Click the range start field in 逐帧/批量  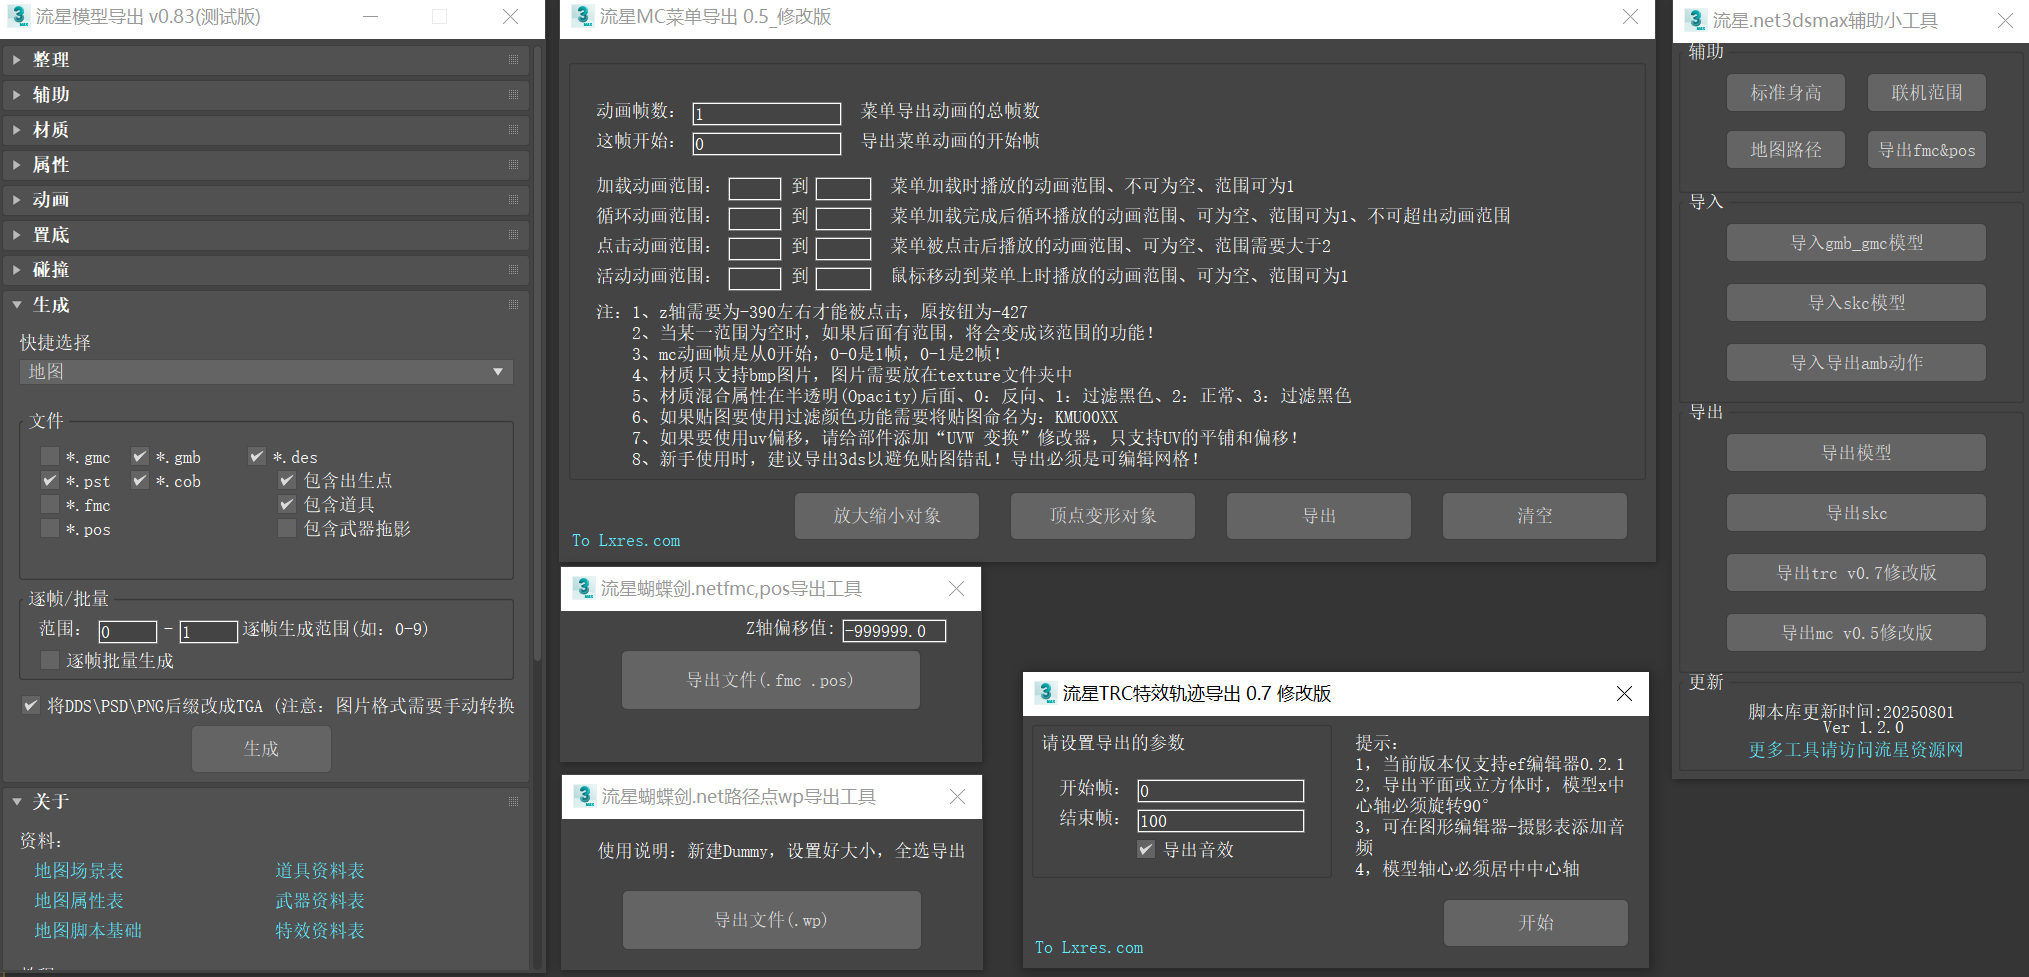click(128, 632)
